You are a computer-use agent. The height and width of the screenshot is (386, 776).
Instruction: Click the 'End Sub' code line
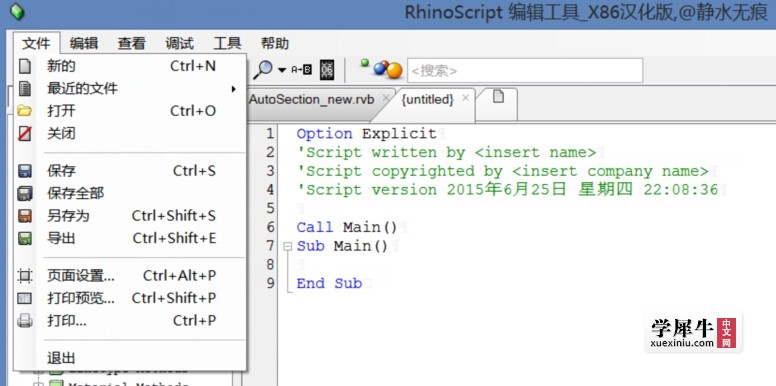click(329, 283)
